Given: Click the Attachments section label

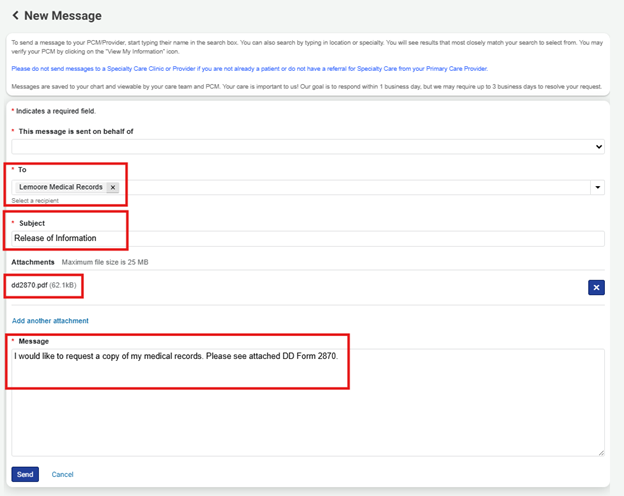Looking at the screenshot, I should pos(33,262).
